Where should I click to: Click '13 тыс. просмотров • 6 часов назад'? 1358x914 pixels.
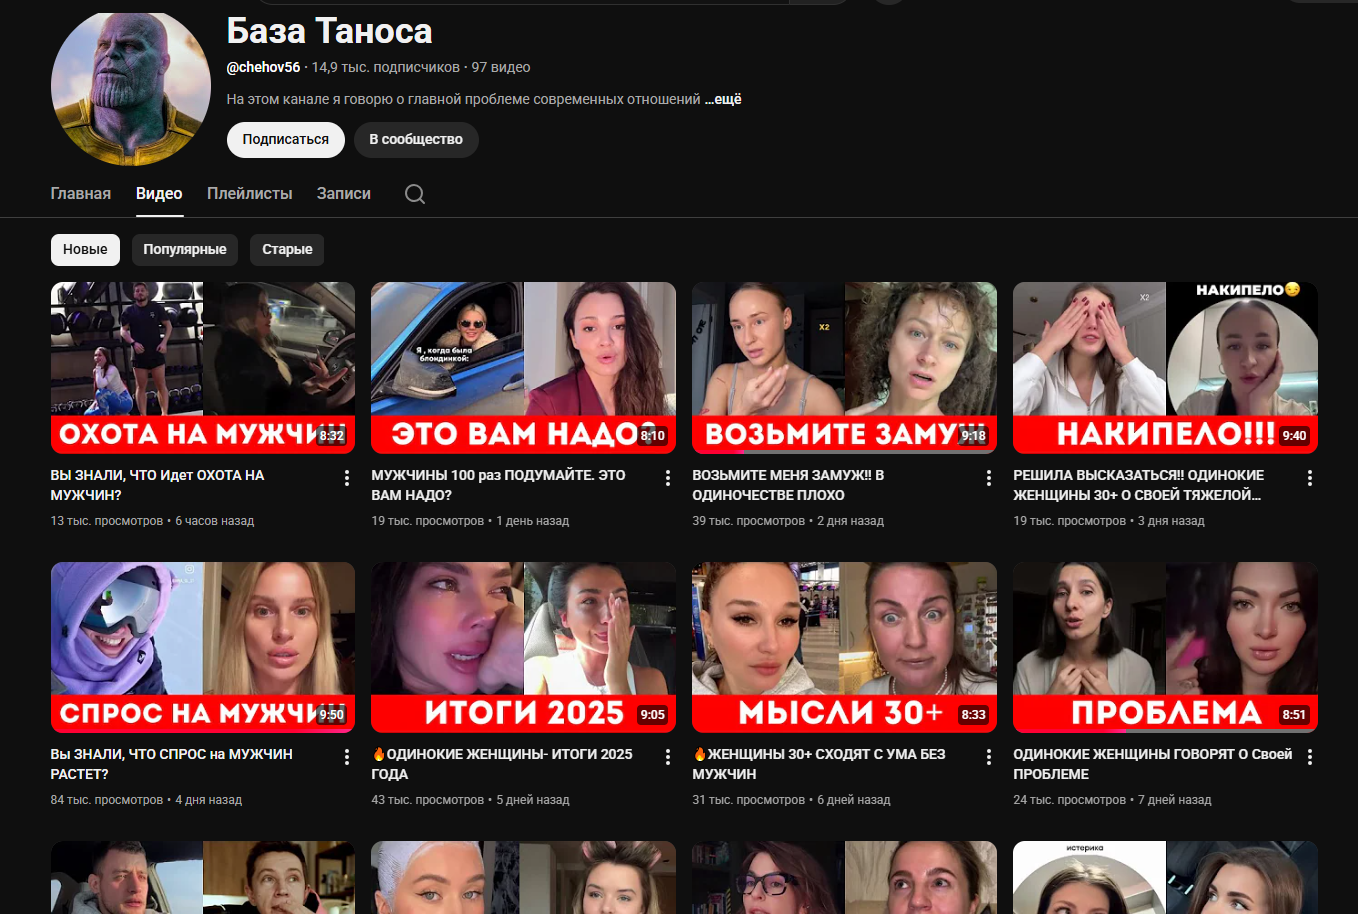pos(152,521)
